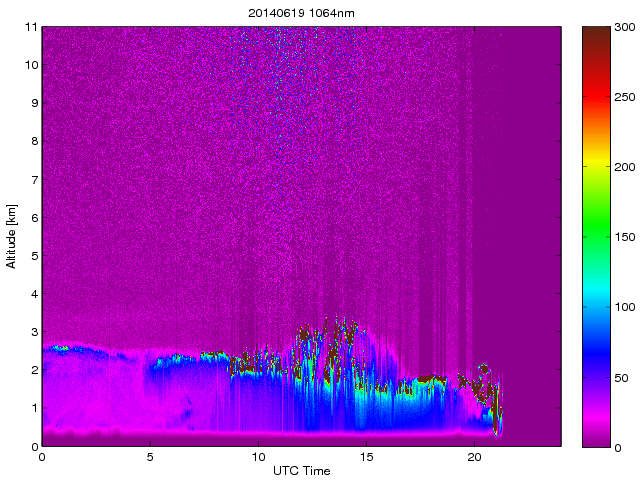Click the x-axis tick label 20
Image resolution: width=640 pixels, height=480 pixels.
(x=475, y=457)
